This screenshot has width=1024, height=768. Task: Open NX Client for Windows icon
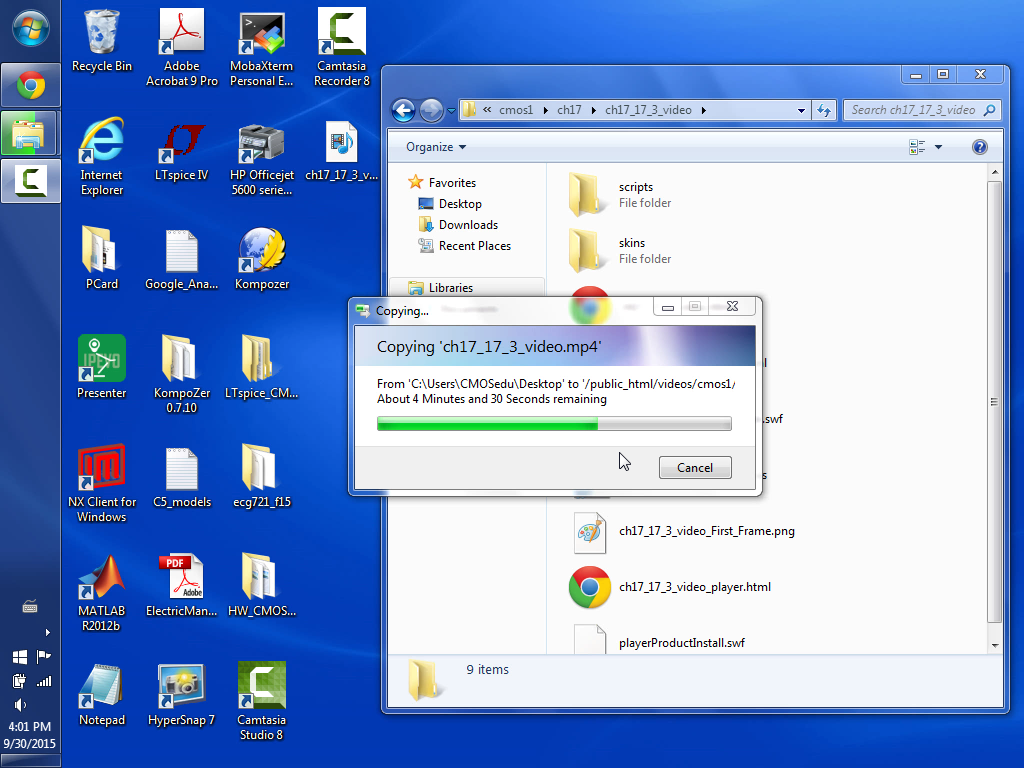[x=101, y=473]
